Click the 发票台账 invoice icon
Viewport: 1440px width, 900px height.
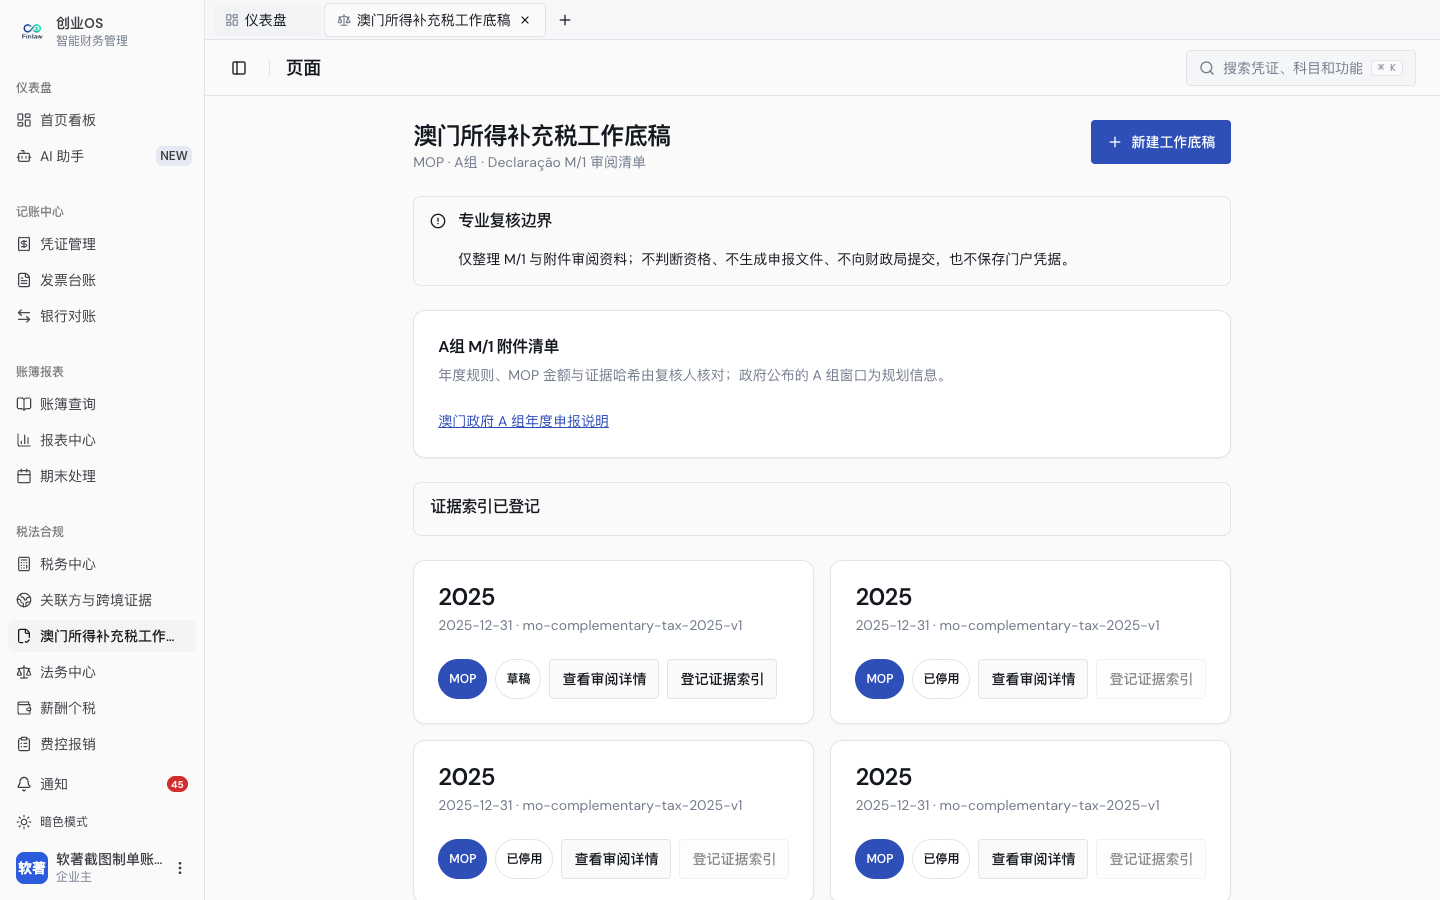coord(24,280)
